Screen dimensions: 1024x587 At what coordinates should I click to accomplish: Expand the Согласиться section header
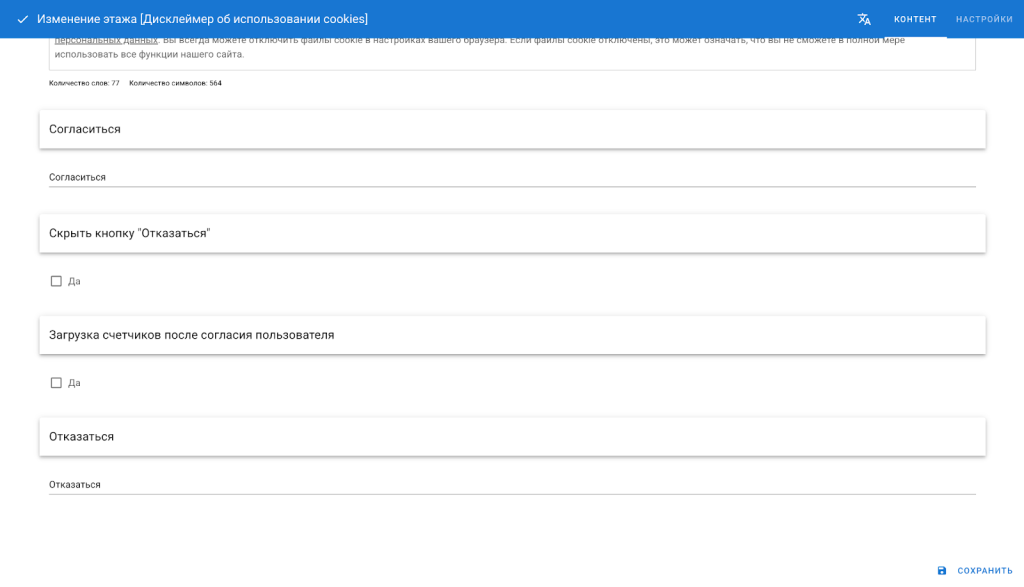(x=512, y=129)
